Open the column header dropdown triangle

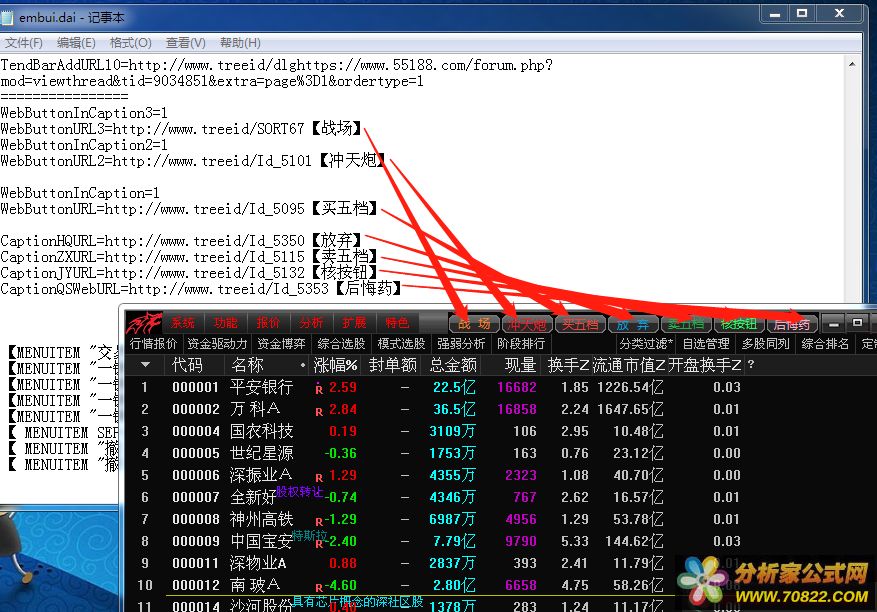point(145,365)
